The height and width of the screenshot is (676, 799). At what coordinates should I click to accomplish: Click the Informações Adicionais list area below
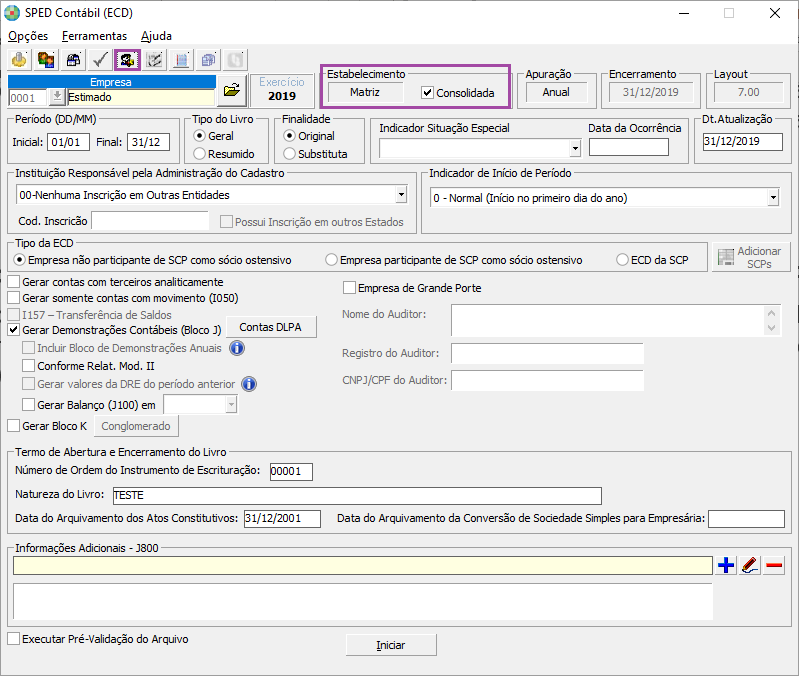click(x=363, y=602)
